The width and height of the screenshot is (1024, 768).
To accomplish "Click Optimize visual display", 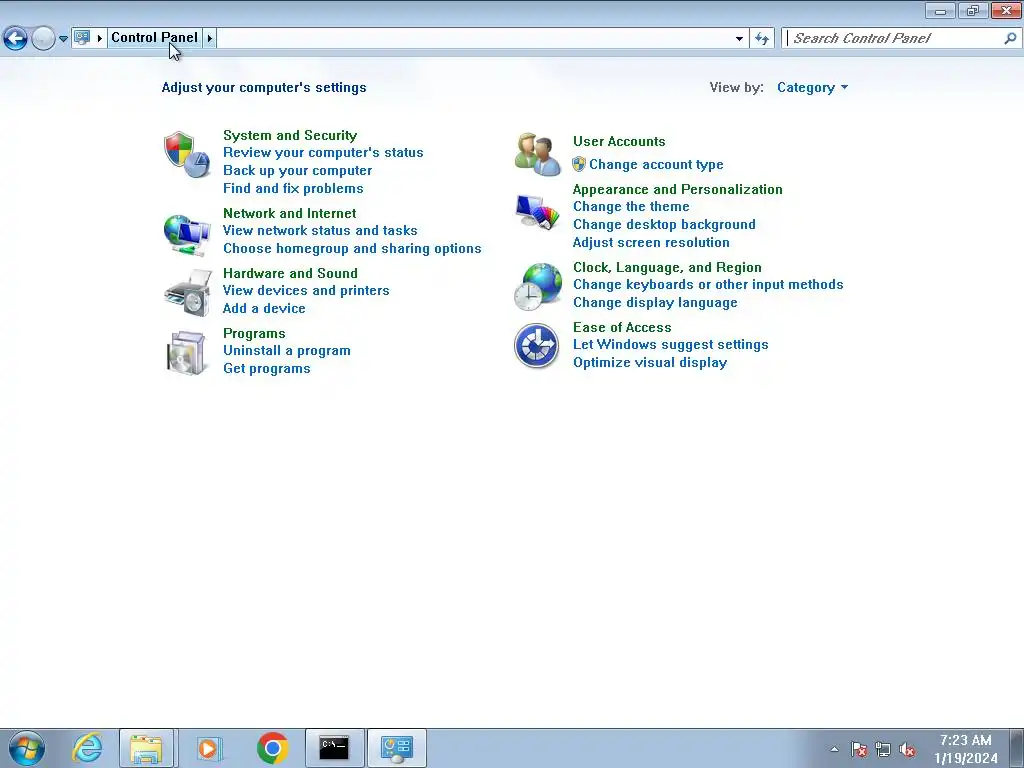I will point(650,362).
